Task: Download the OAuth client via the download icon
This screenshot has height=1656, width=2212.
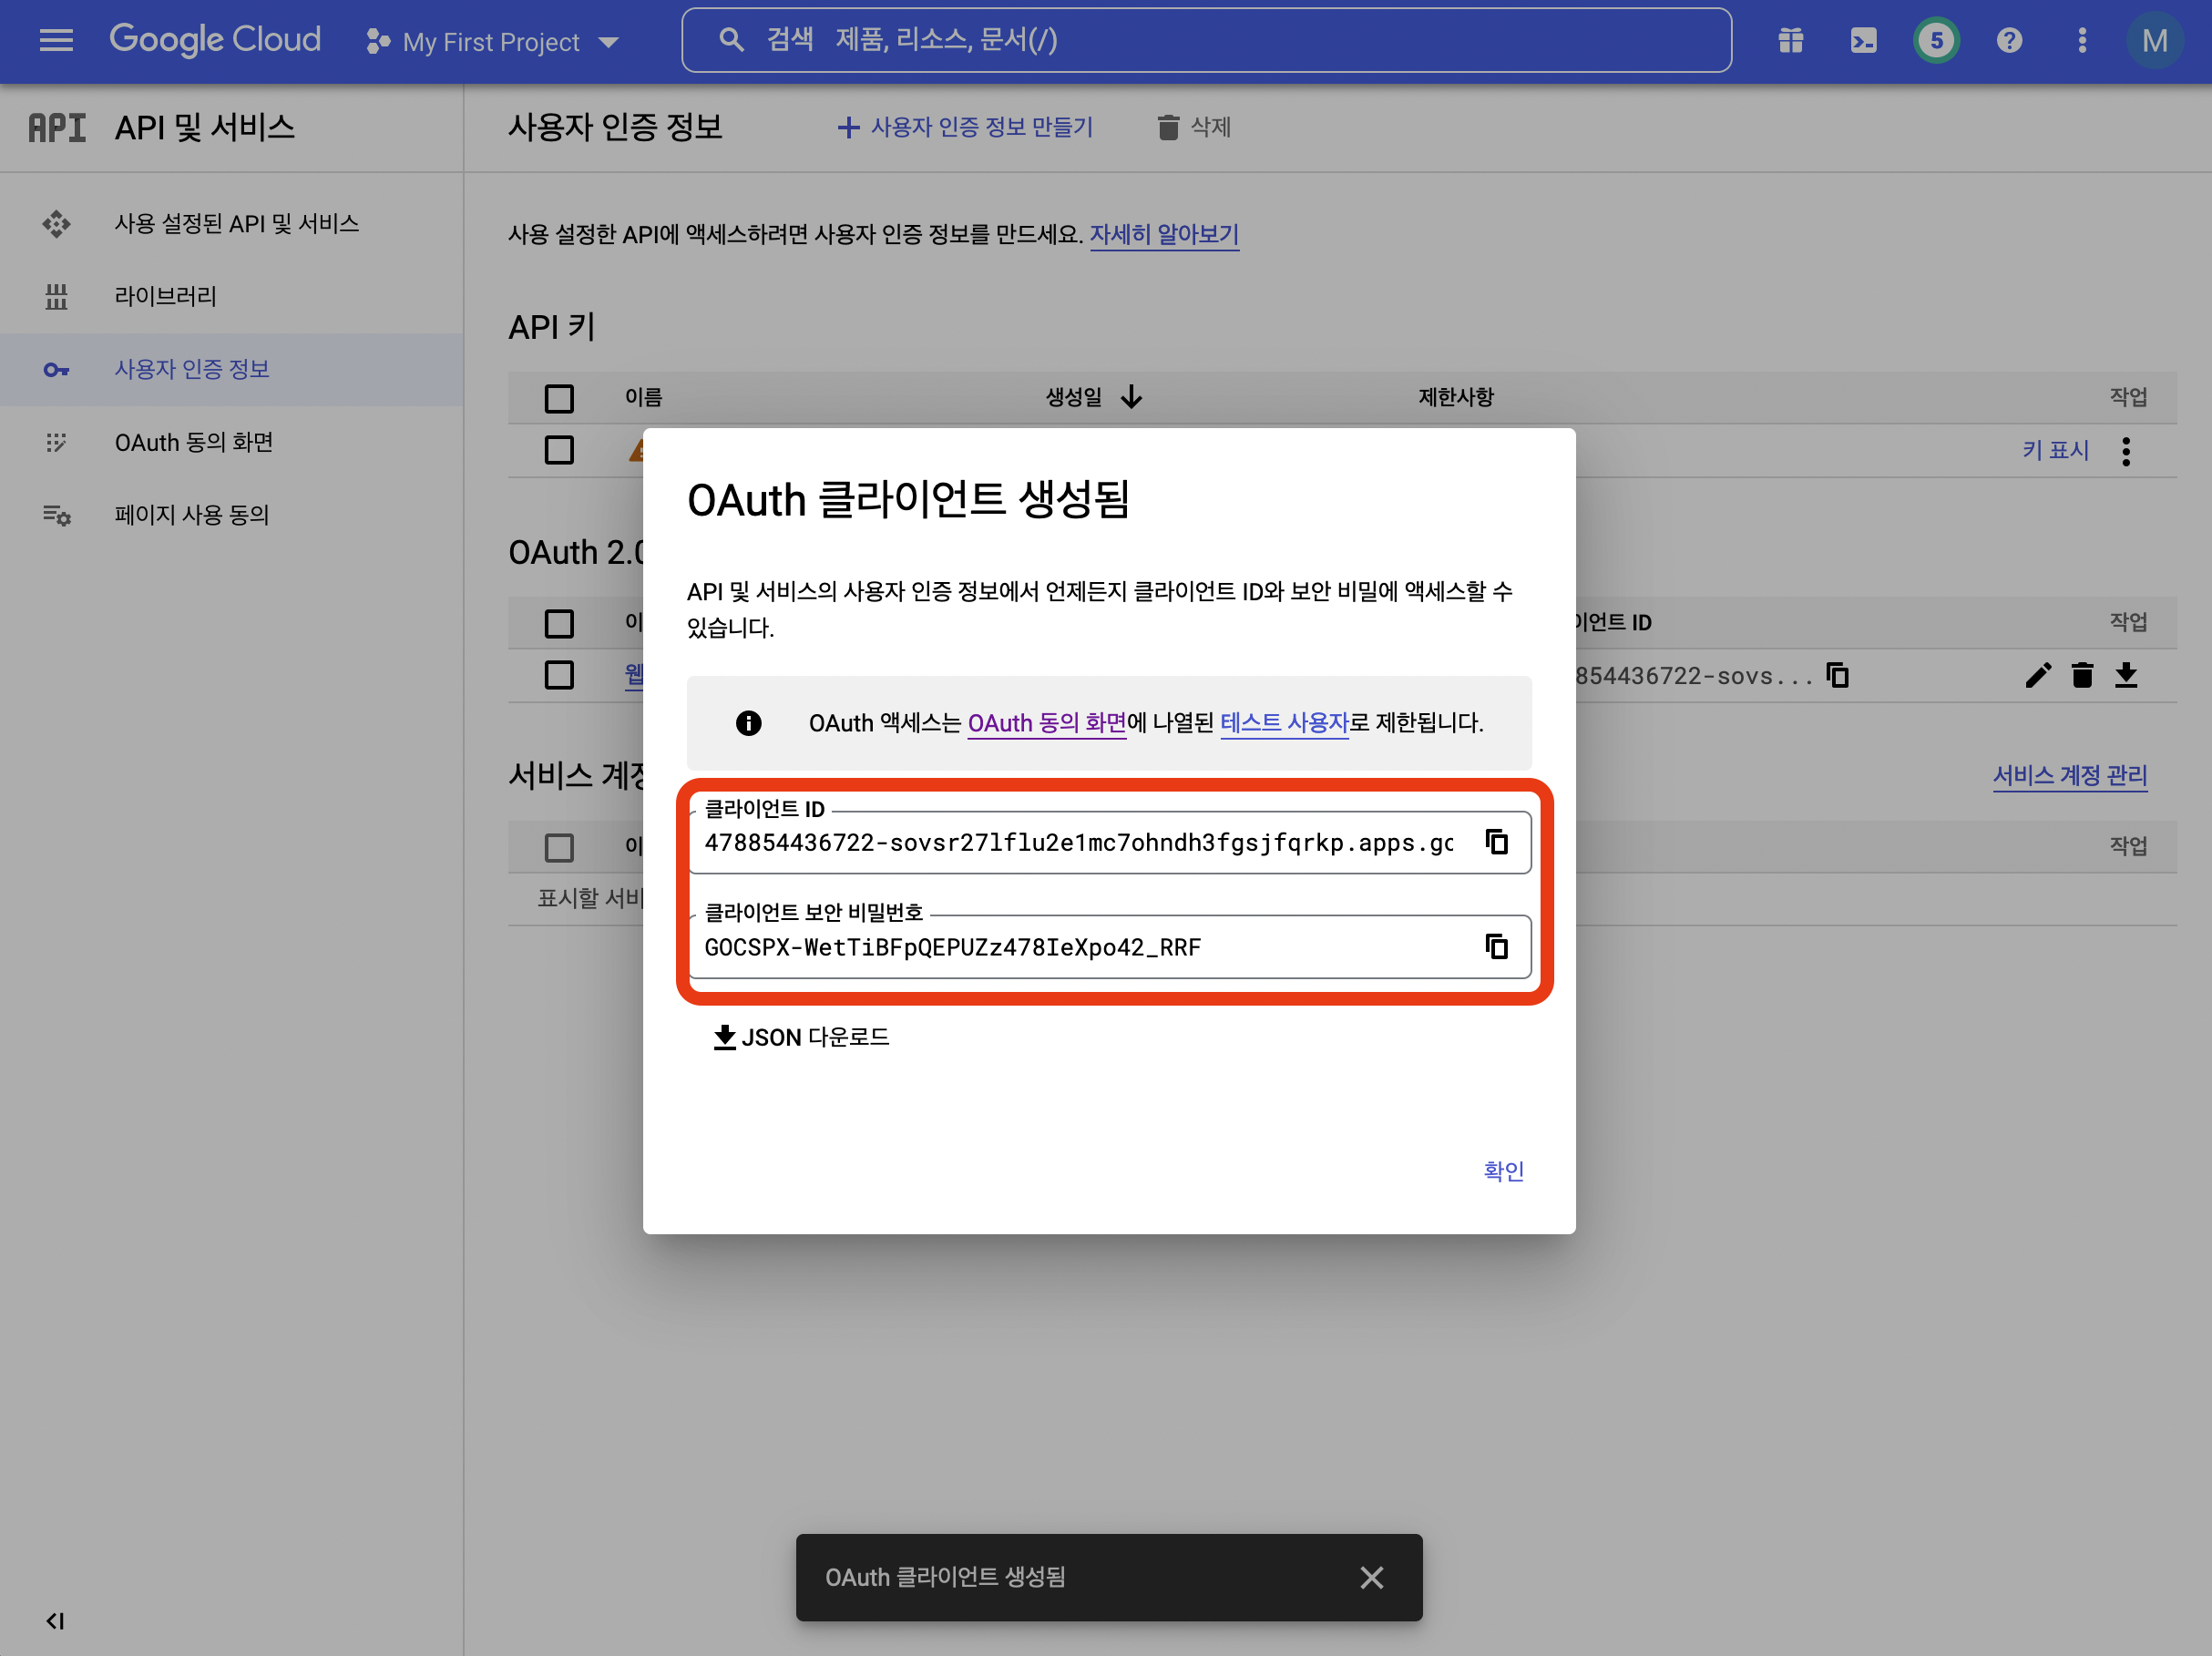Action: pos(2126,676)
